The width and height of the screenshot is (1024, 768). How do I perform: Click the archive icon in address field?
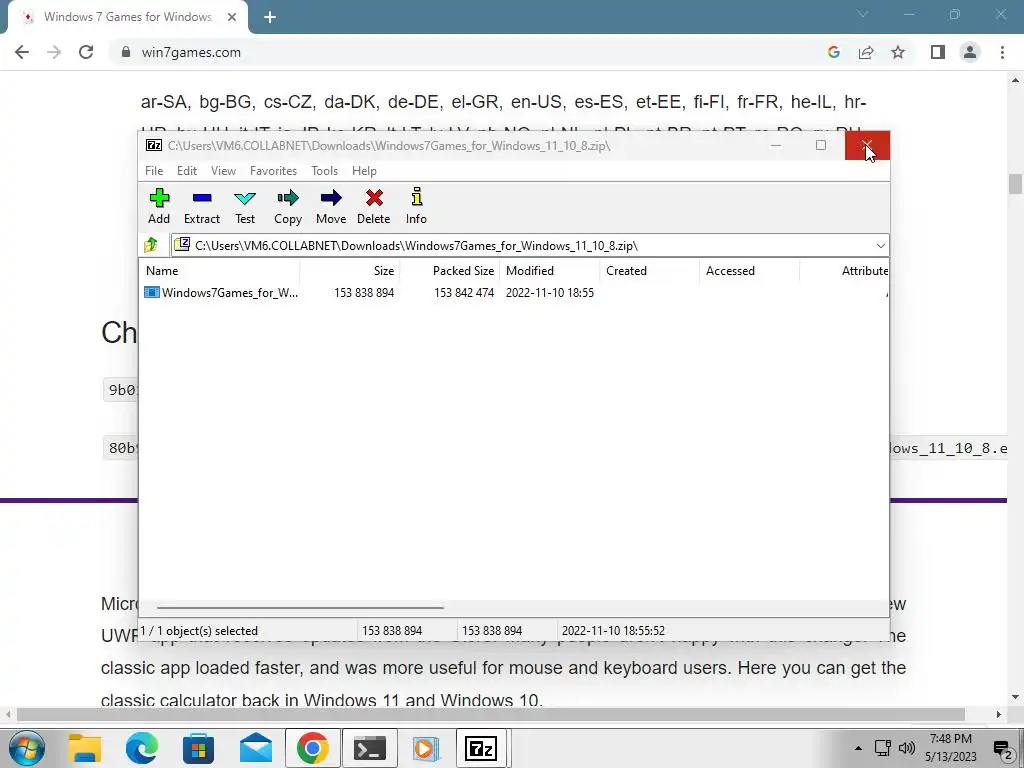click(182, 244)
